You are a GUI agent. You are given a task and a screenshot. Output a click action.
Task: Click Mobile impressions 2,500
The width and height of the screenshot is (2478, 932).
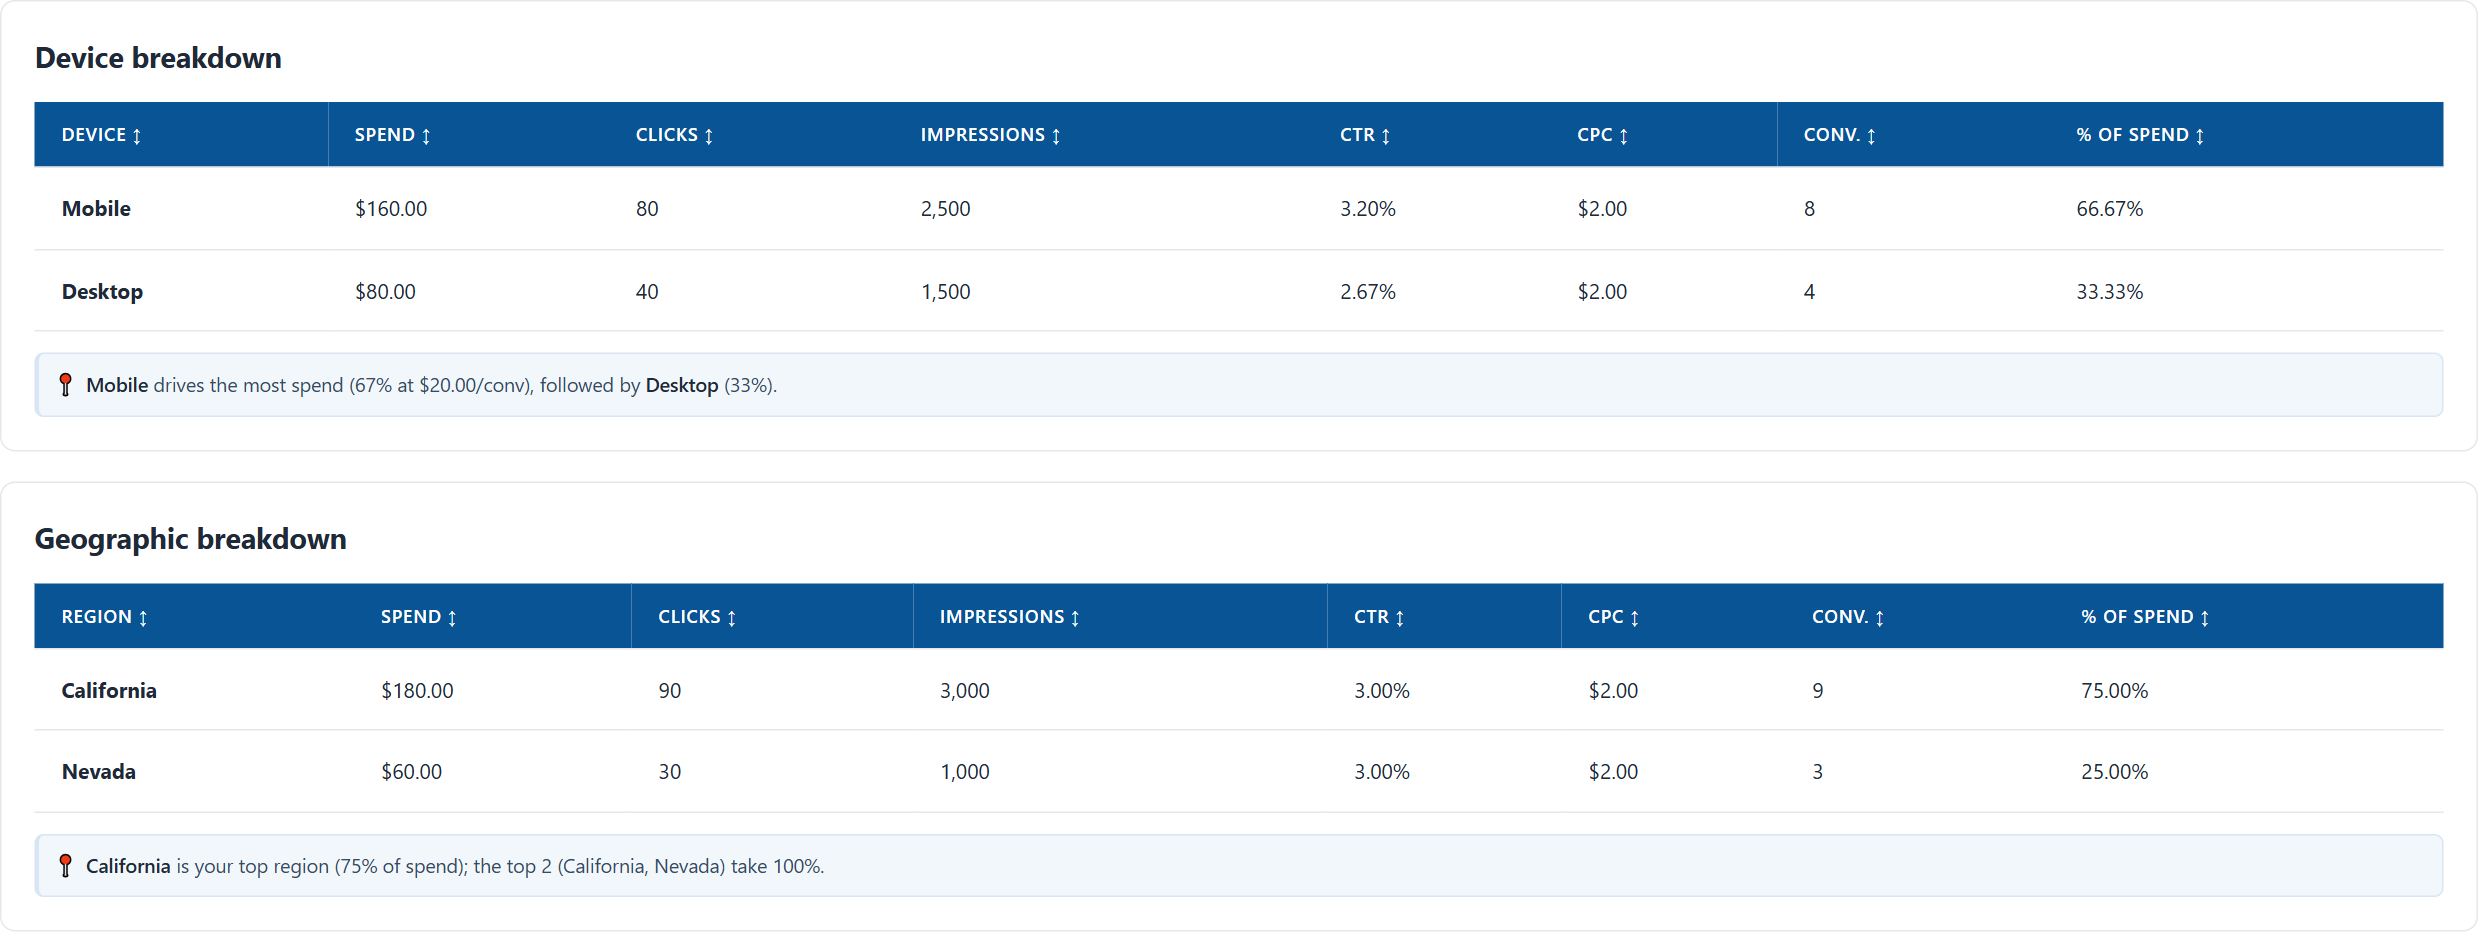(946, 209)
